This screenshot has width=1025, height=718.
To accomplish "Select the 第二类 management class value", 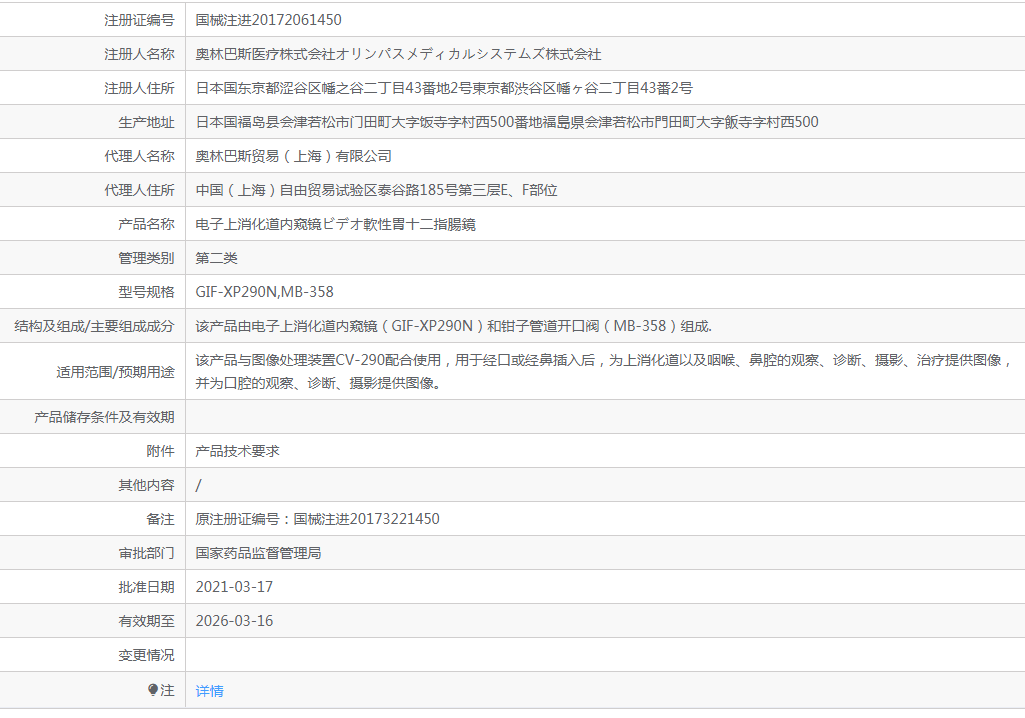I will click(216, 258).
